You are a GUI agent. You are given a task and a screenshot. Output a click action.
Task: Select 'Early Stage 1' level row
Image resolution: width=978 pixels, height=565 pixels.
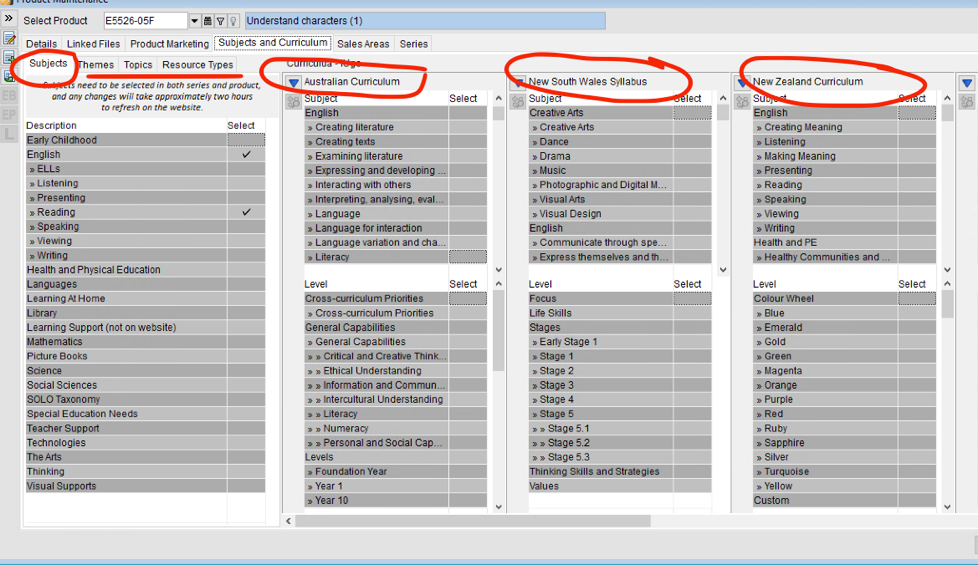pos(601,342)
